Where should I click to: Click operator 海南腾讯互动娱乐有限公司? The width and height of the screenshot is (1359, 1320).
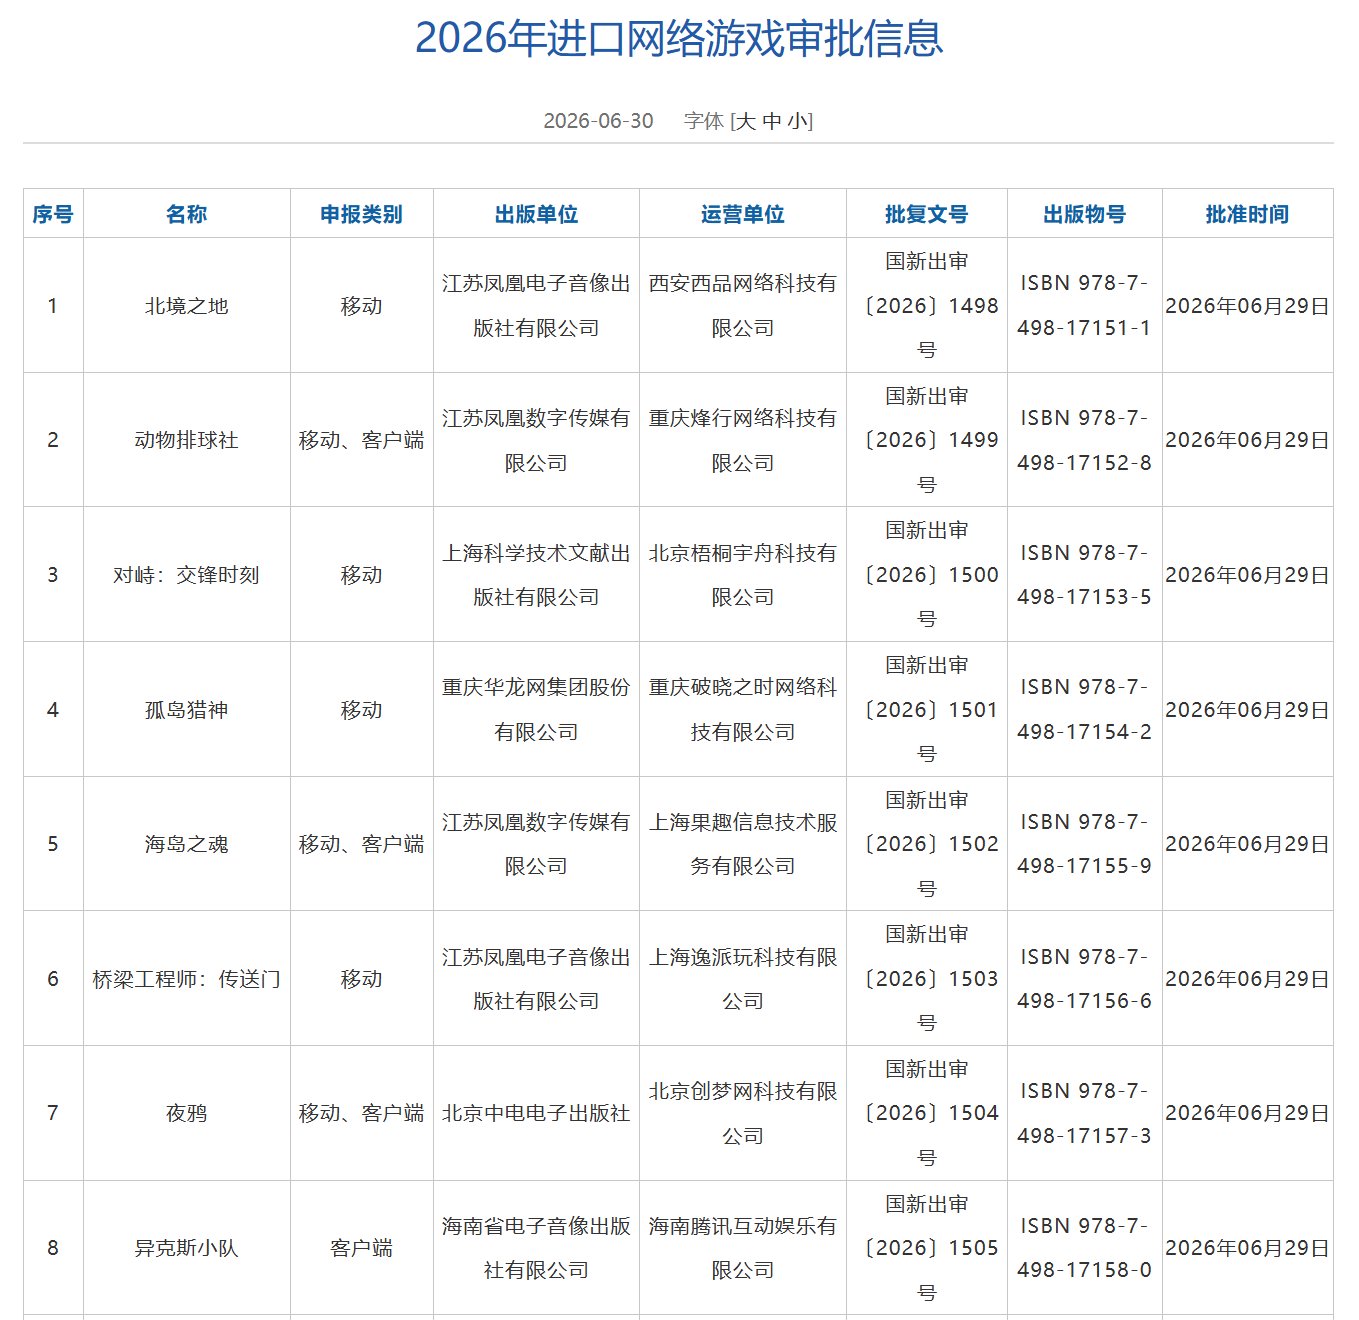click(x=743, y=1248)
